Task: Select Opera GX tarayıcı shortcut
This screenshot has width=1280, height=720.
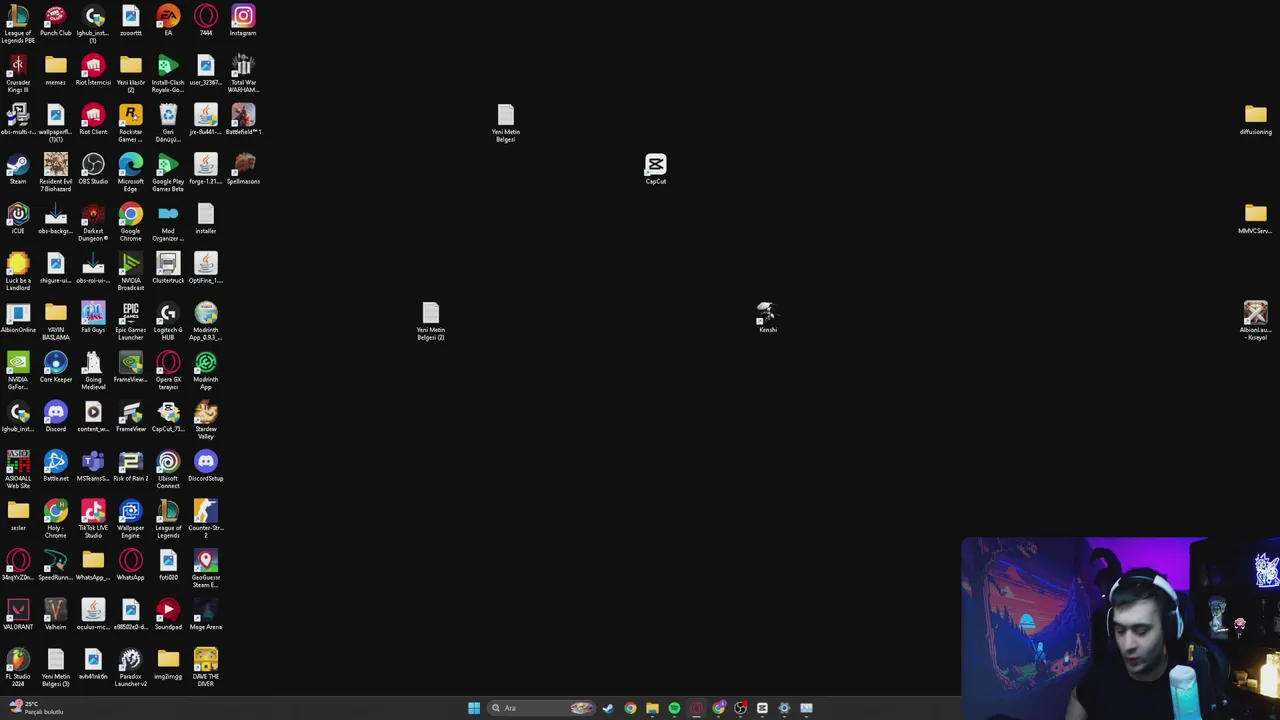Action: (168, 371)
